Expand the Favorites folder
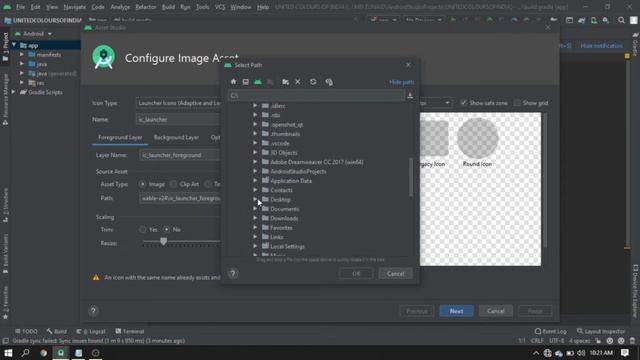 255,227
